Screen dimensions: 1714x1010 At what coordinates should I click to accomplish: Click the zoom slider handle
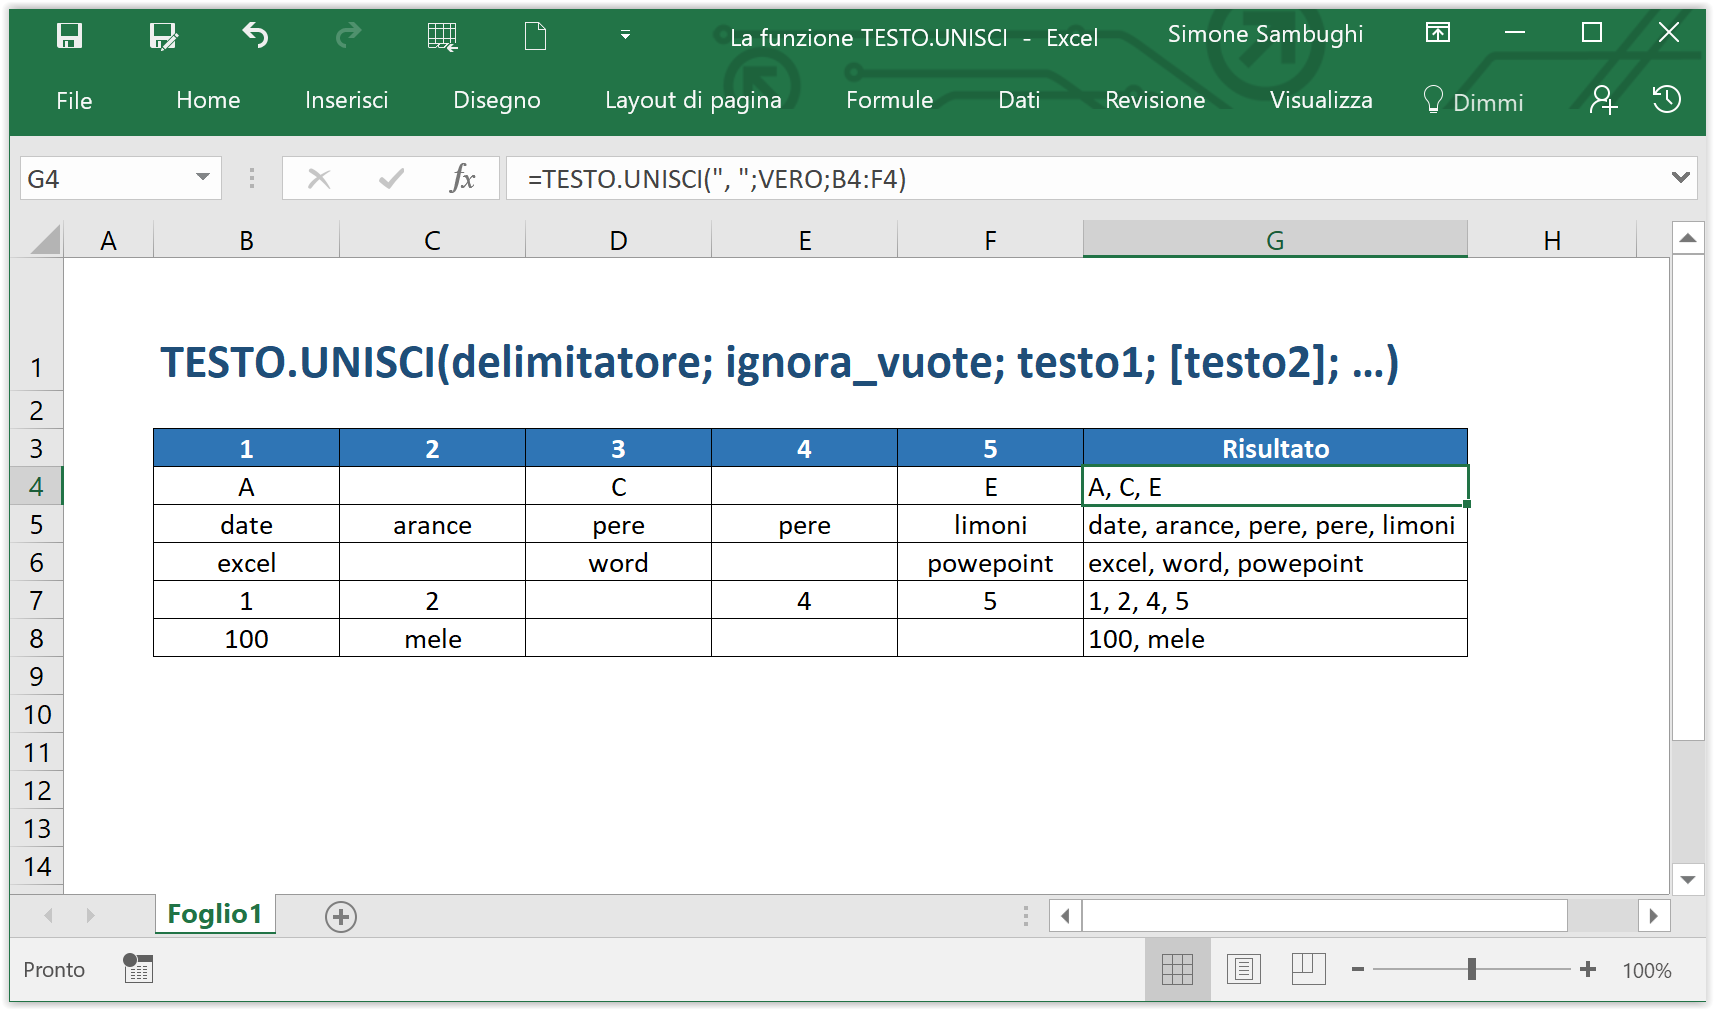(1472, 969)
